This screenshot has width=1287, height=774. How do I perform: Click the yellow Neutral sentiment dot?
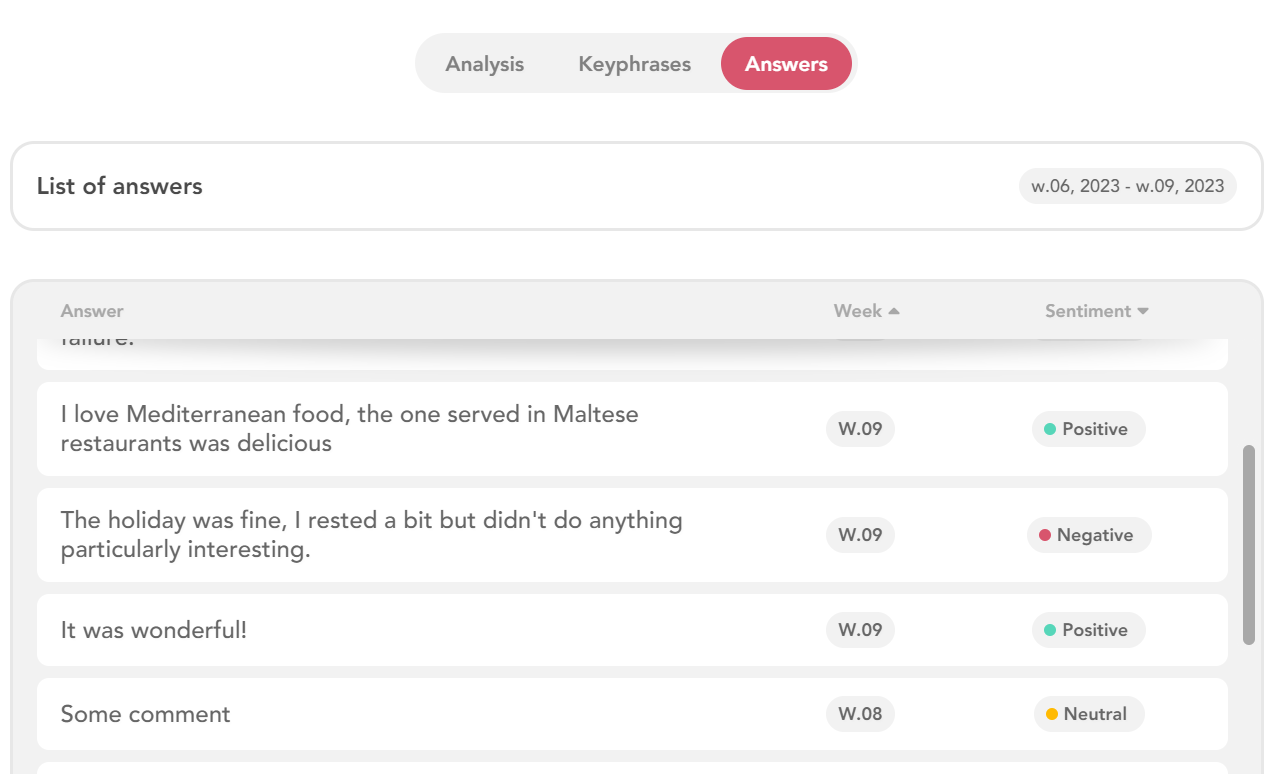(1052, 714)
